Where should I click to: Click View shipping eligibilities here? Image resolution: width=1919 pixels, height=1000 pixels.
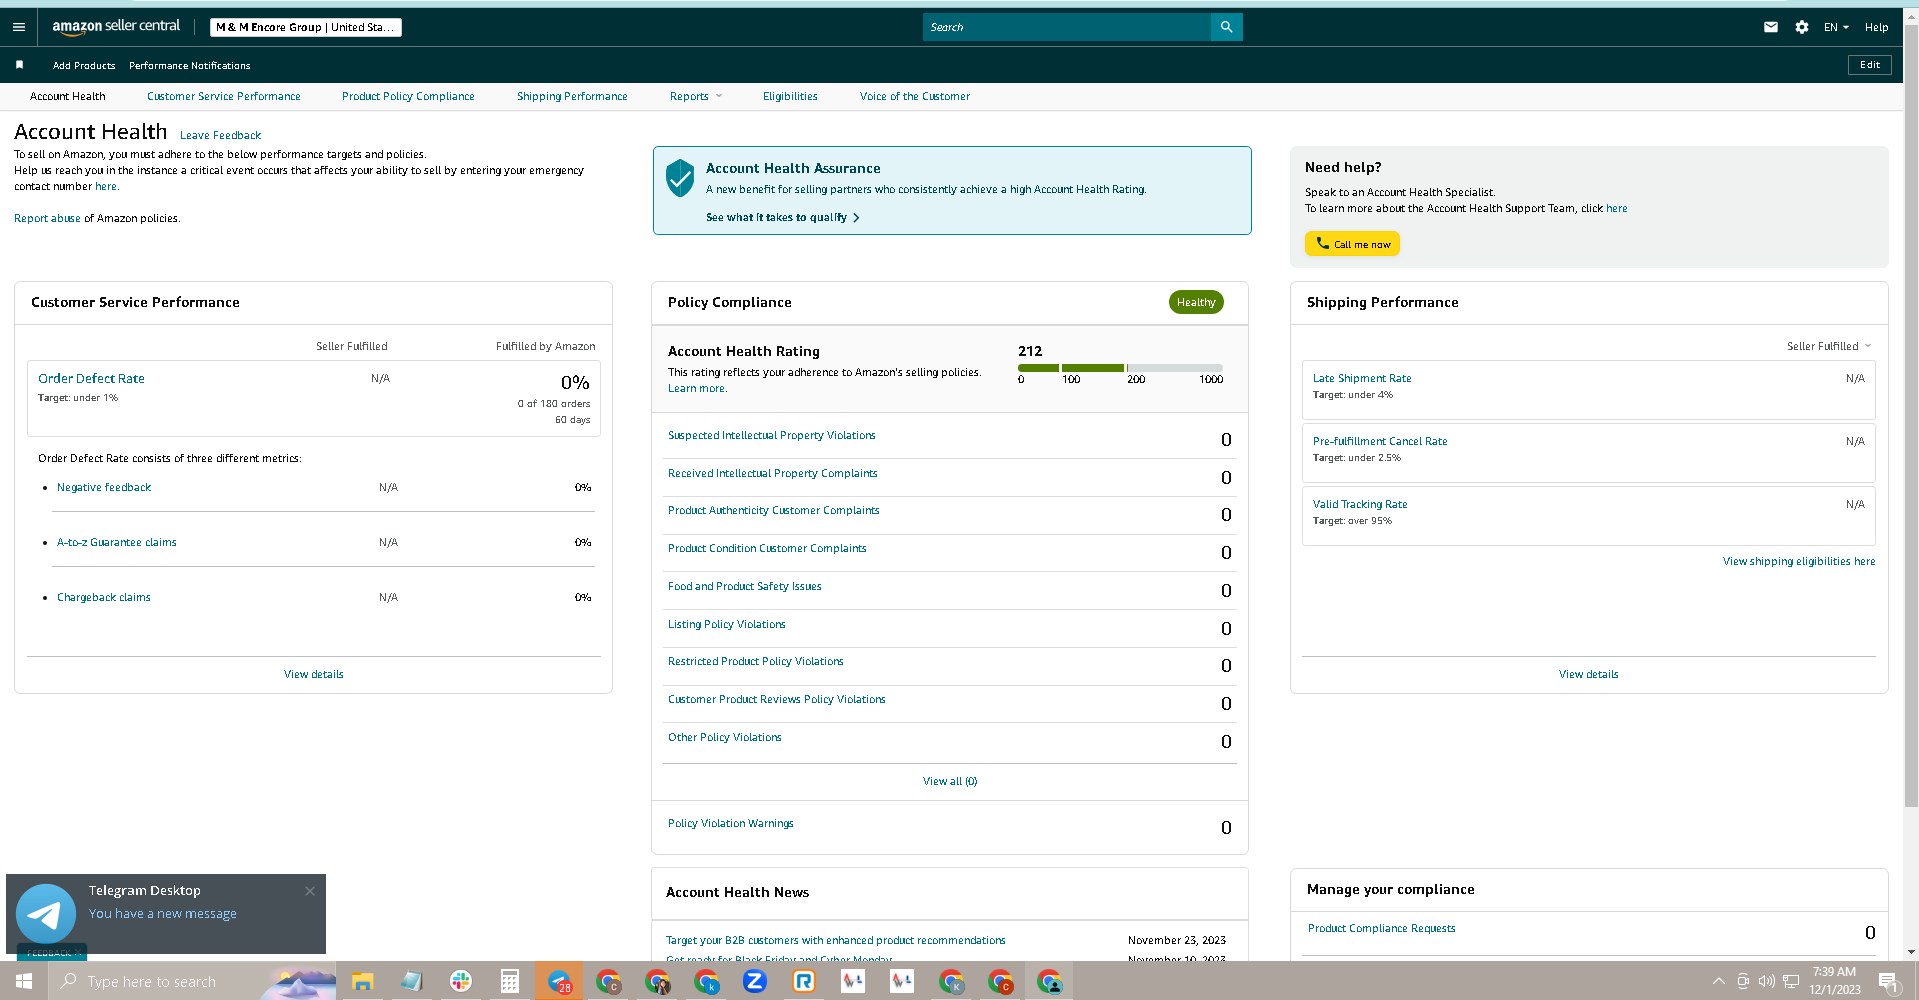tap(1799, 561)
